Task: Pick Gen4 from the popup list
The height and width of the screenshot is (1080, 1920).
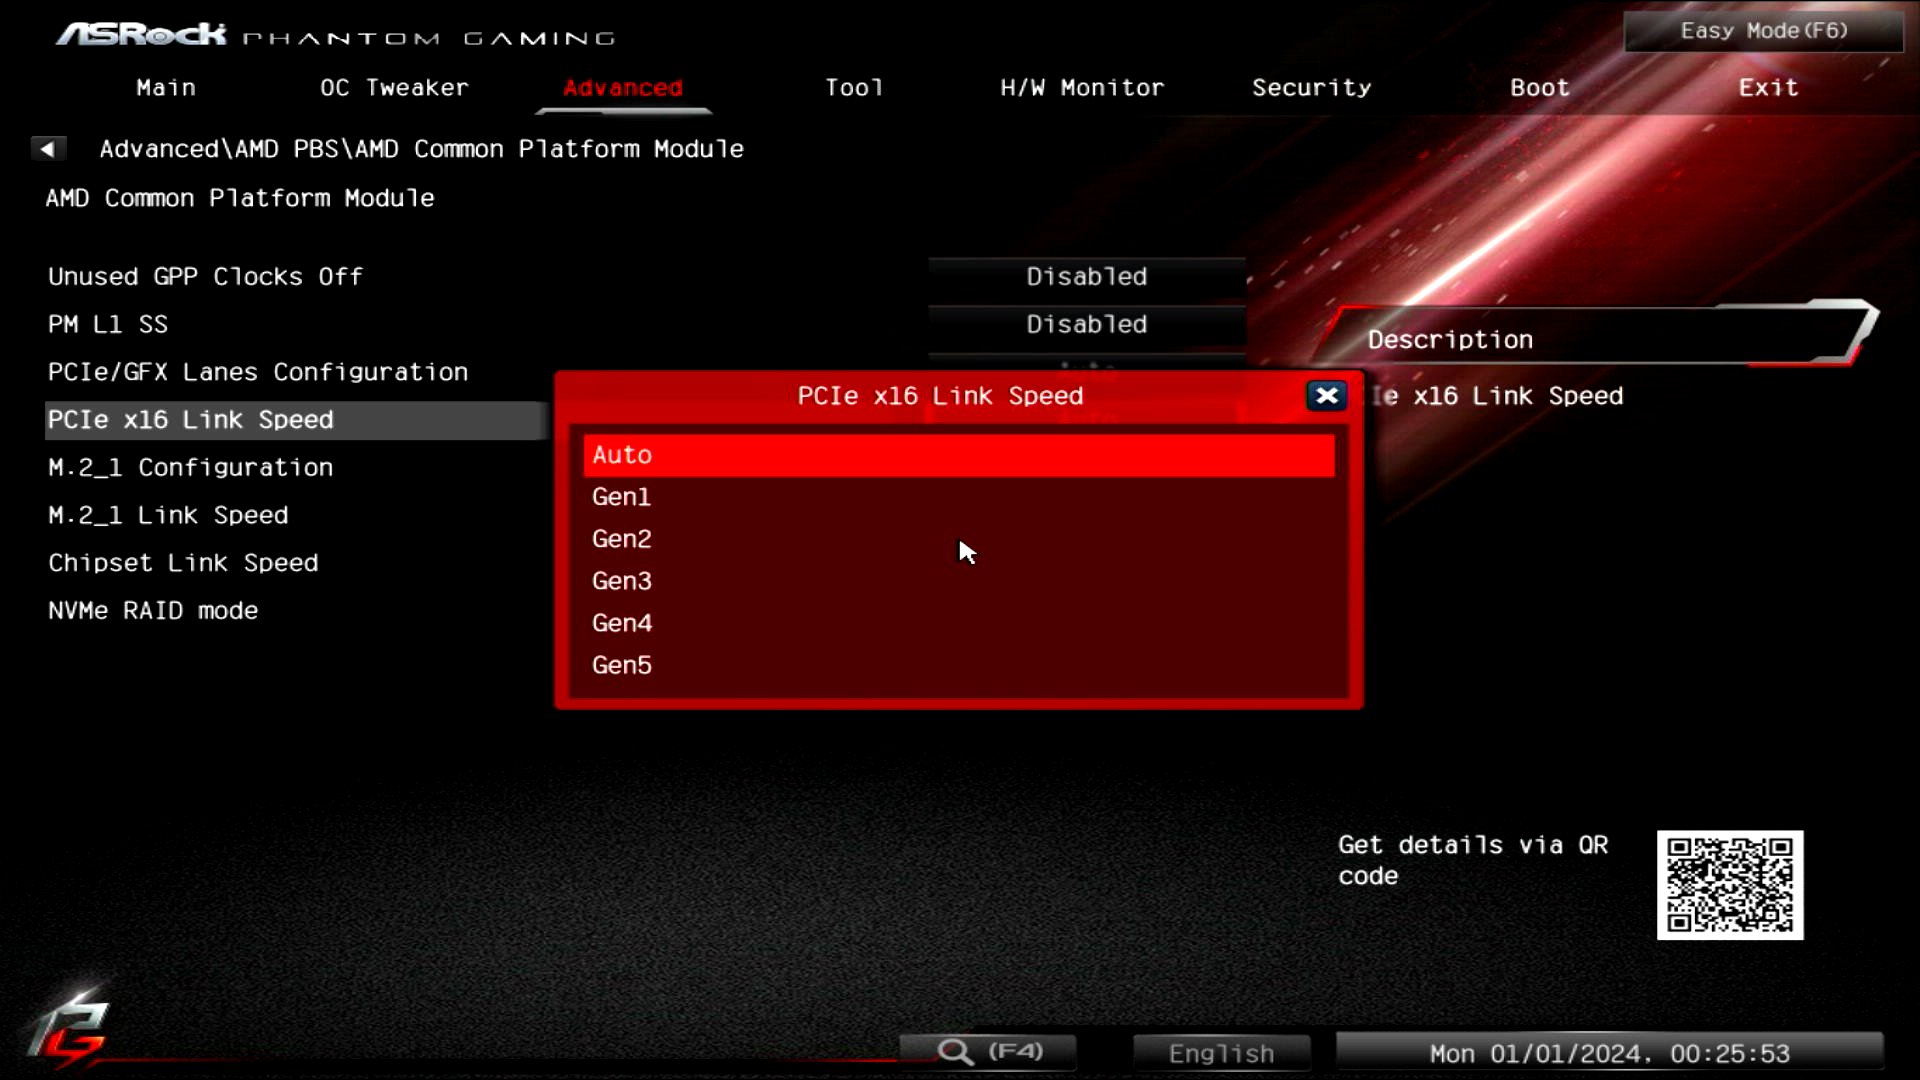Action: pos(621,623)
